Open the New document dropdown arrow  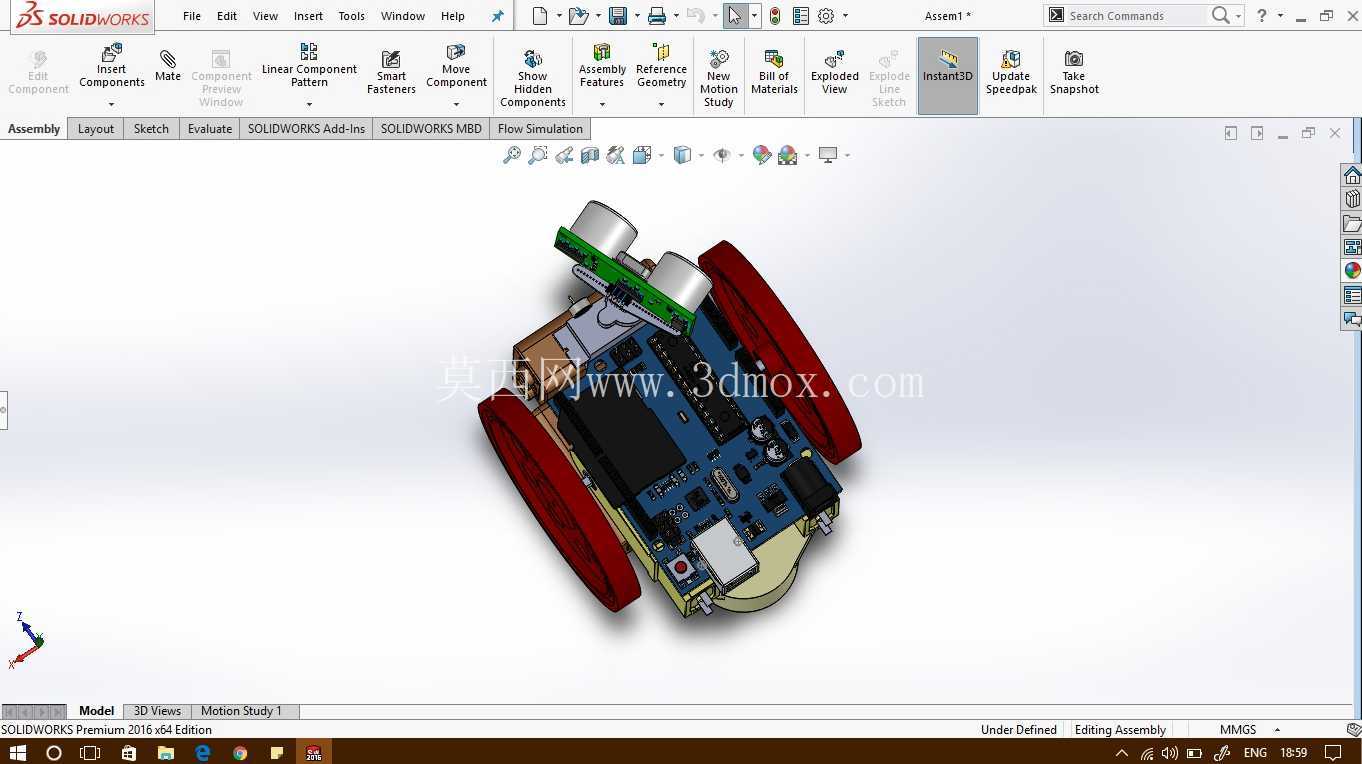558,16
